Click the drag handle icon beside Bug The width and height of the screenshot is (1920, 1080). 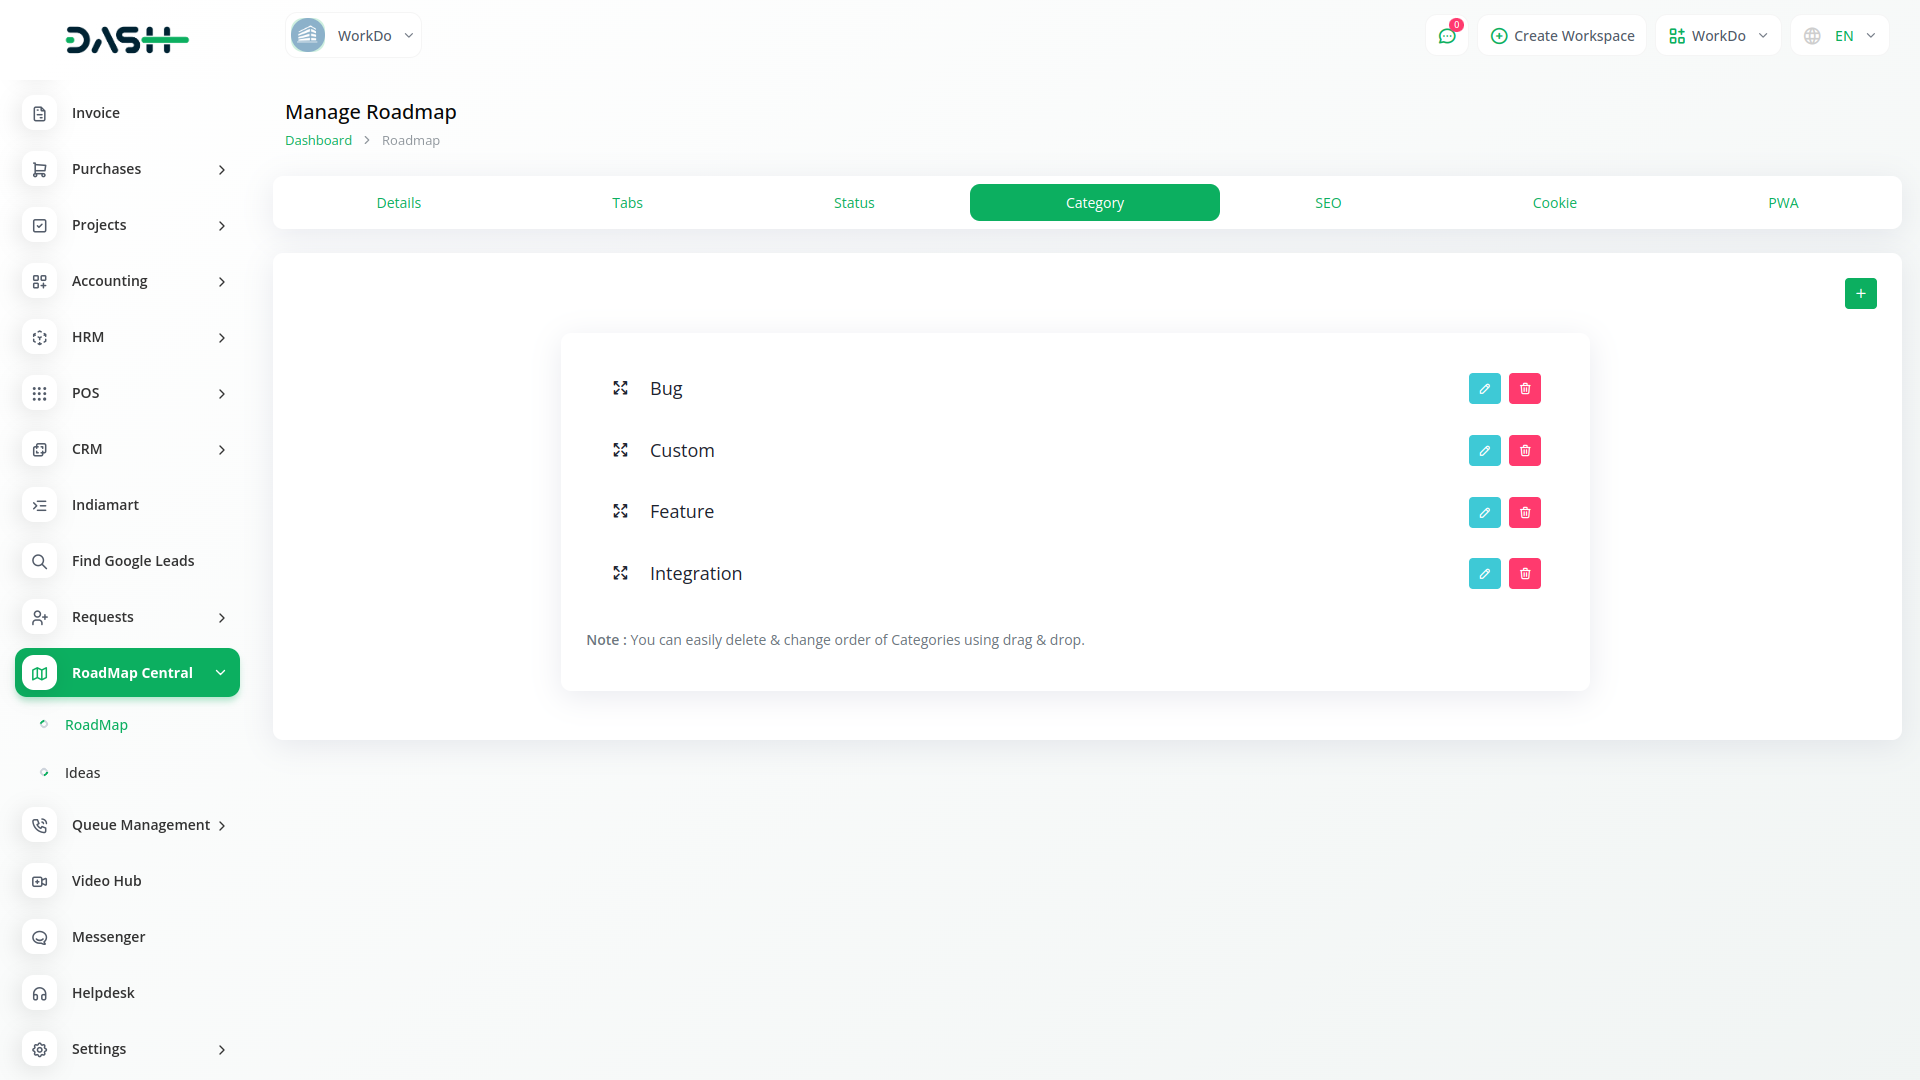click(x=620, y=388)
